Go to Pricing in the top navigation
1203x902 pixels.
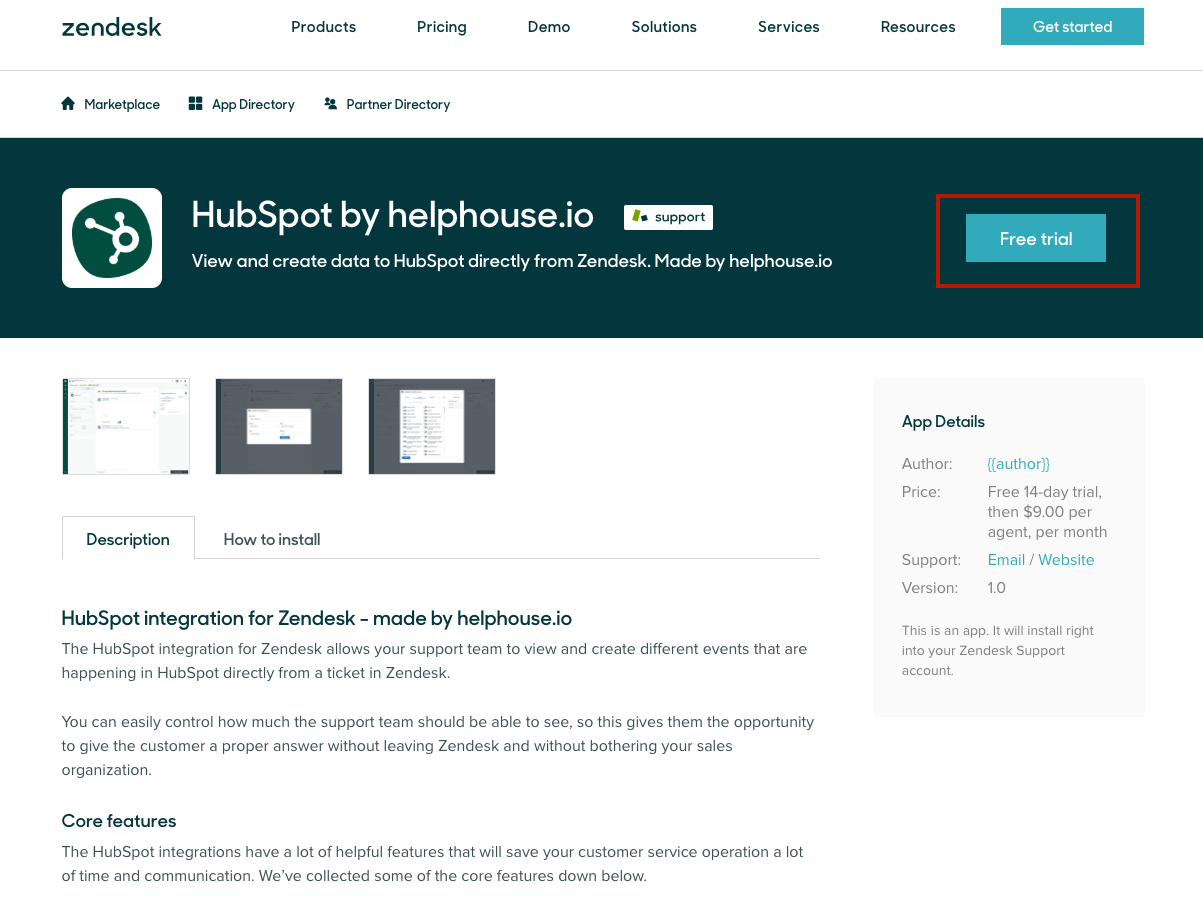pos(442,27)
